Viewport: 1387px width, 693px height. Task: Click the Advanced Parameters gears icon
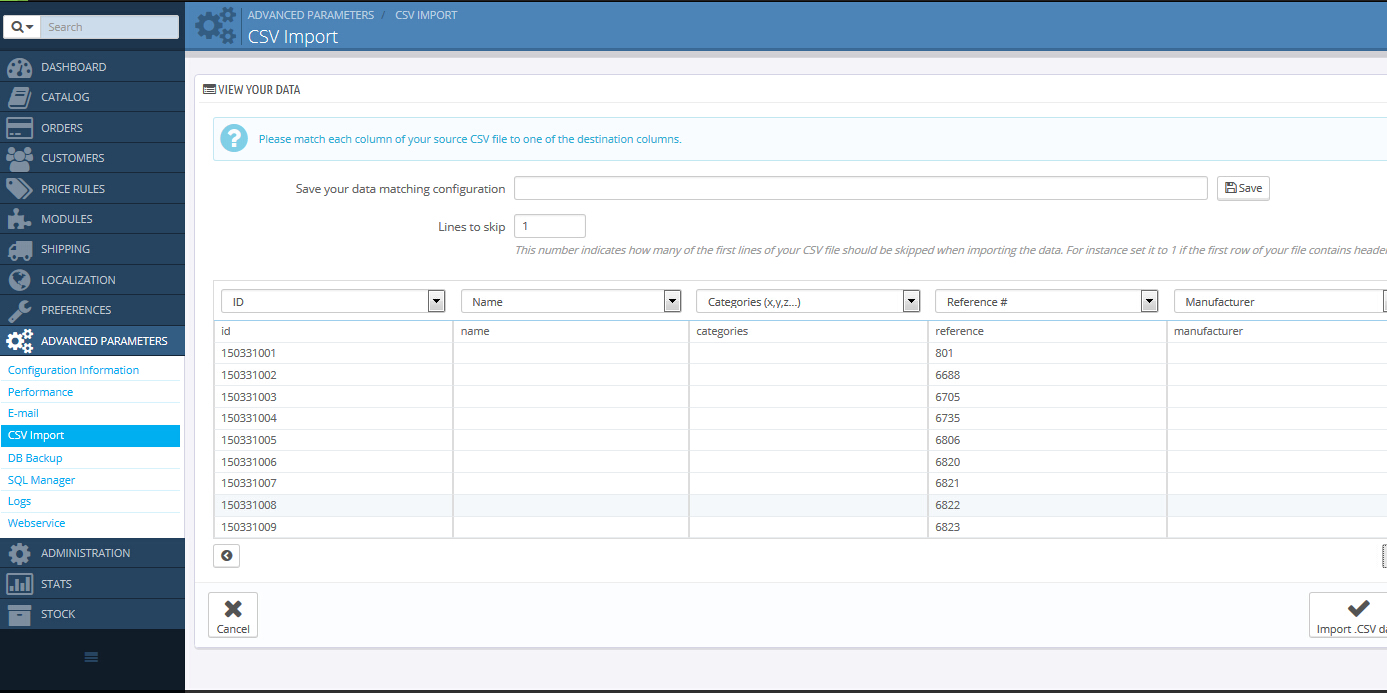point(19,341)
